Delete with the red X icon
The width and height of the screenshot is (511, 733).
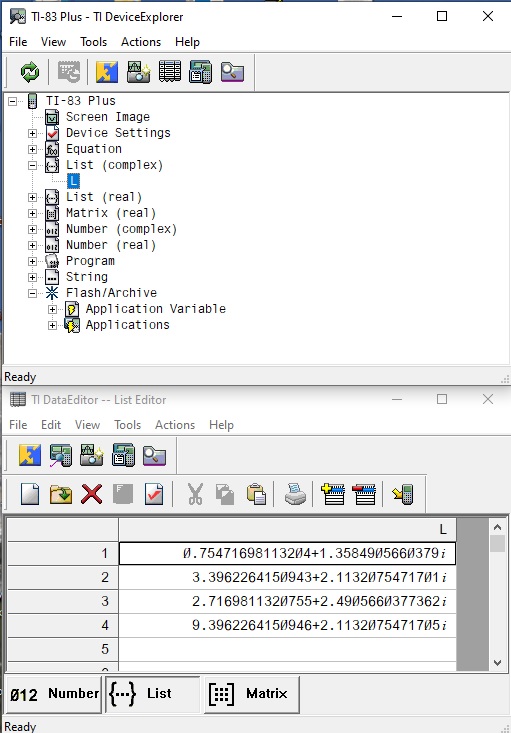coord(92,494)
